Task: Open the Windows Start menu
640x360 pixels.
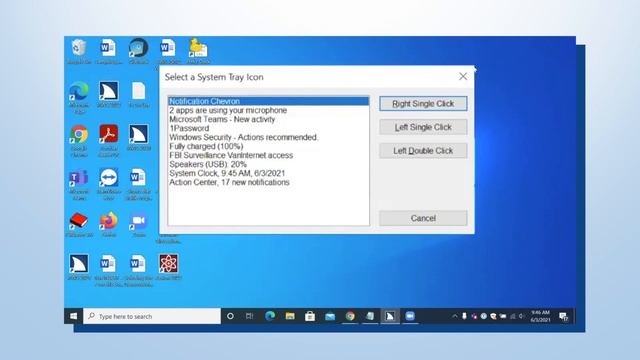Action: coord(73,316)
